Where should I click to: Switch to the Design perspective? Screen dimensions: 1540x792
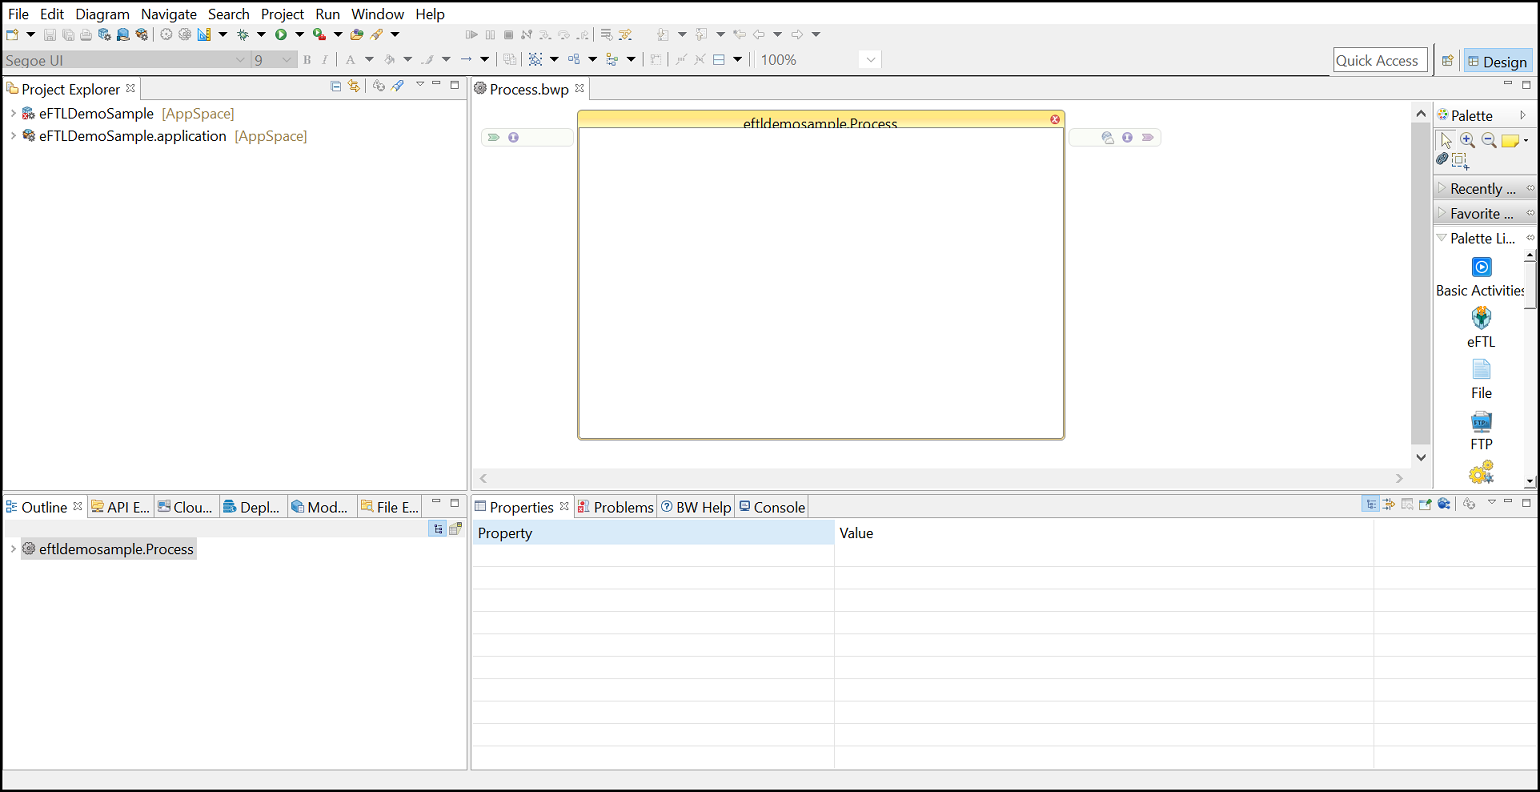[x=1497, y=61]
